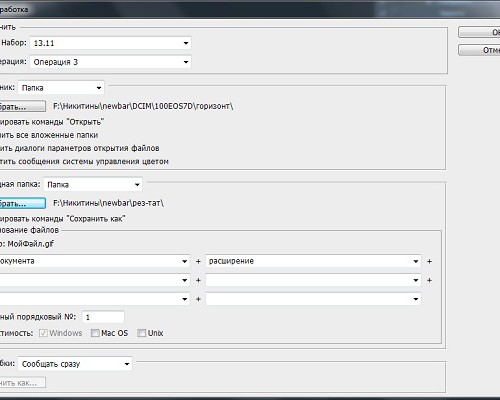Screen dimensions: 500x400
Task: Open the Сообщать сразу errors dropdown
Action: coord(75,364)
